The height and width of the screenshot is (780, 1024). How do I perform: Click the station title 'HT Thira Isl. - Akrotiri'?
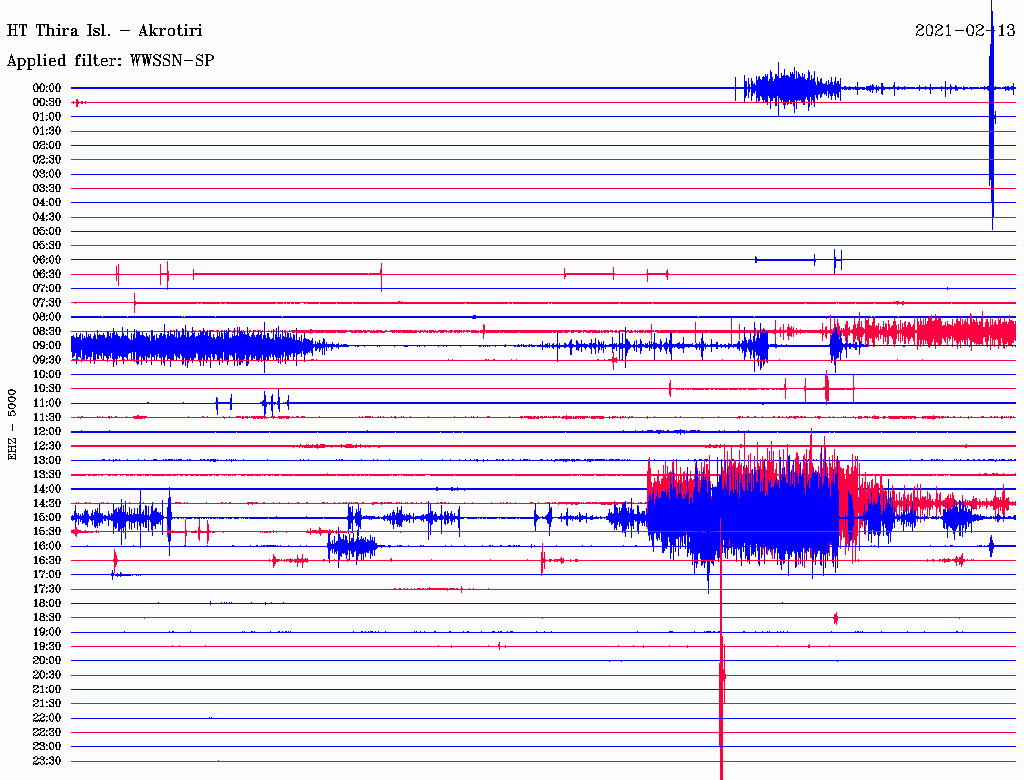[104, 31]
